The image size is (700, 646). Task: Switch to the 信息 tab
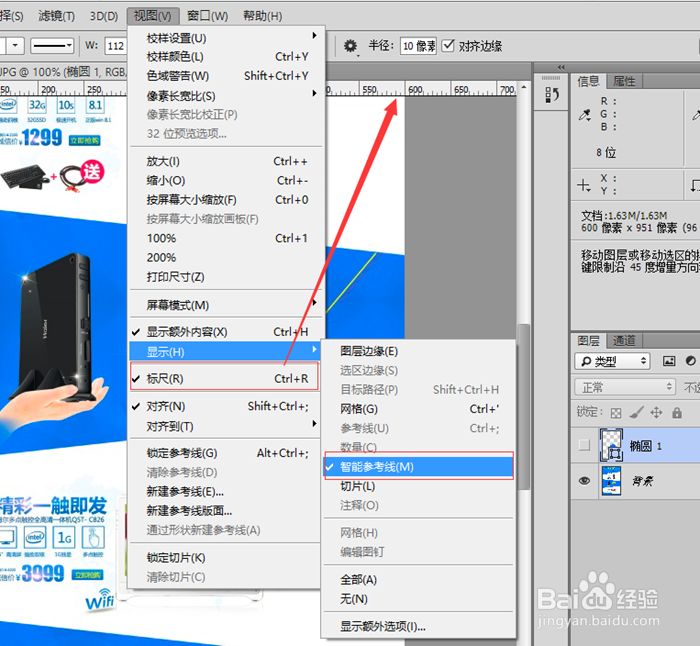[588, 81]
